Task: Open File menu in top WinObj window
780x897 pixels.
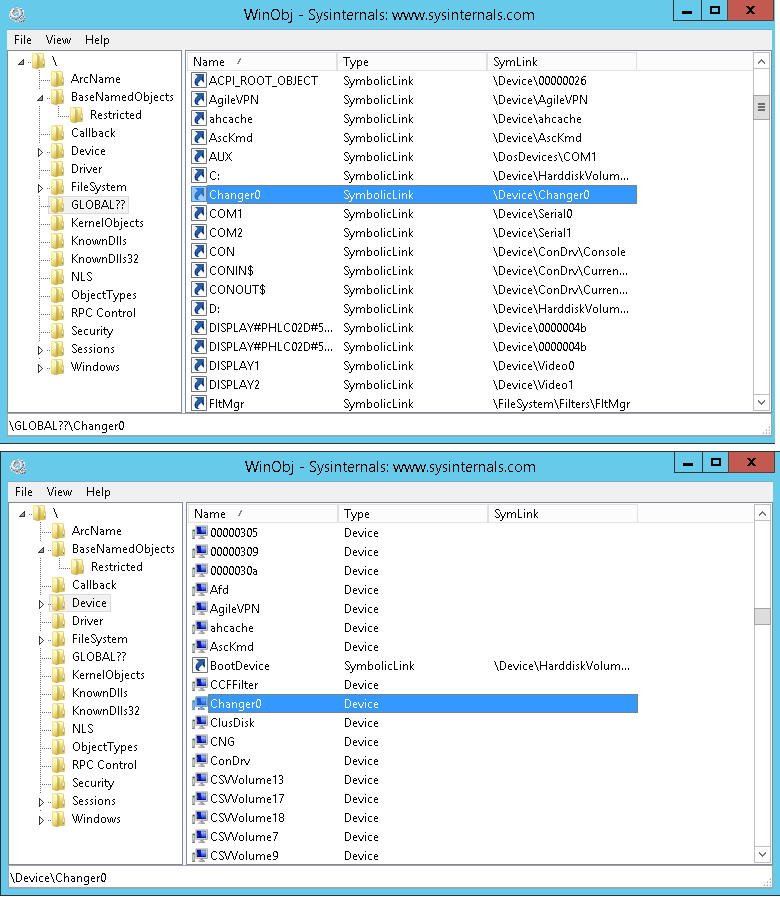Action: click(x=23, y=40)
